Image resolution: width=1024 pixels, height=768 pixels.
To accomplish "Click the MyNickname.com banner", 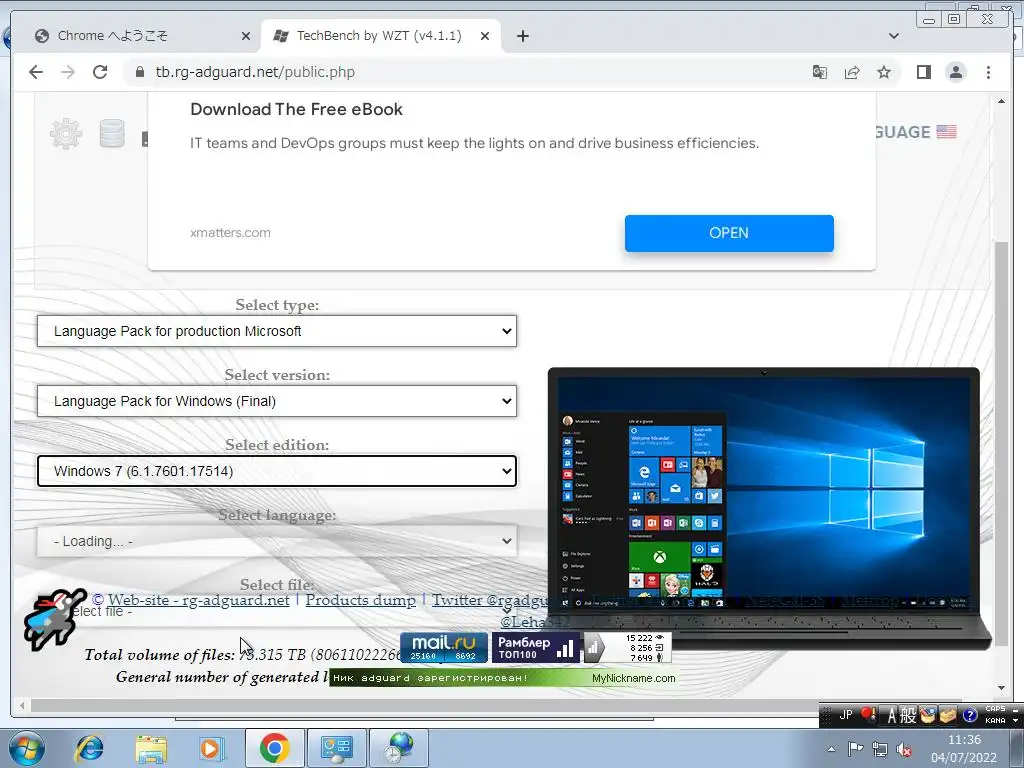I will click(x=502, y=678).
